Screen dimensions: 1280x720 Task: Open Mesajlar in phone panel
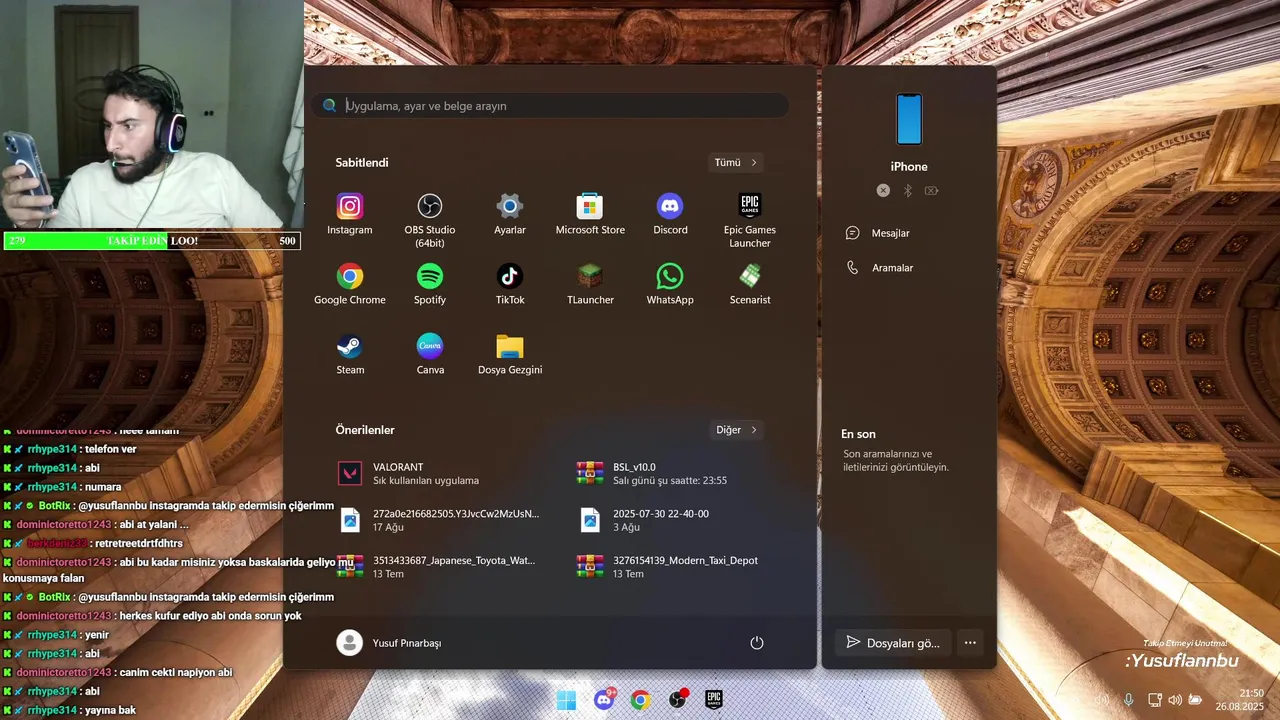909,233
